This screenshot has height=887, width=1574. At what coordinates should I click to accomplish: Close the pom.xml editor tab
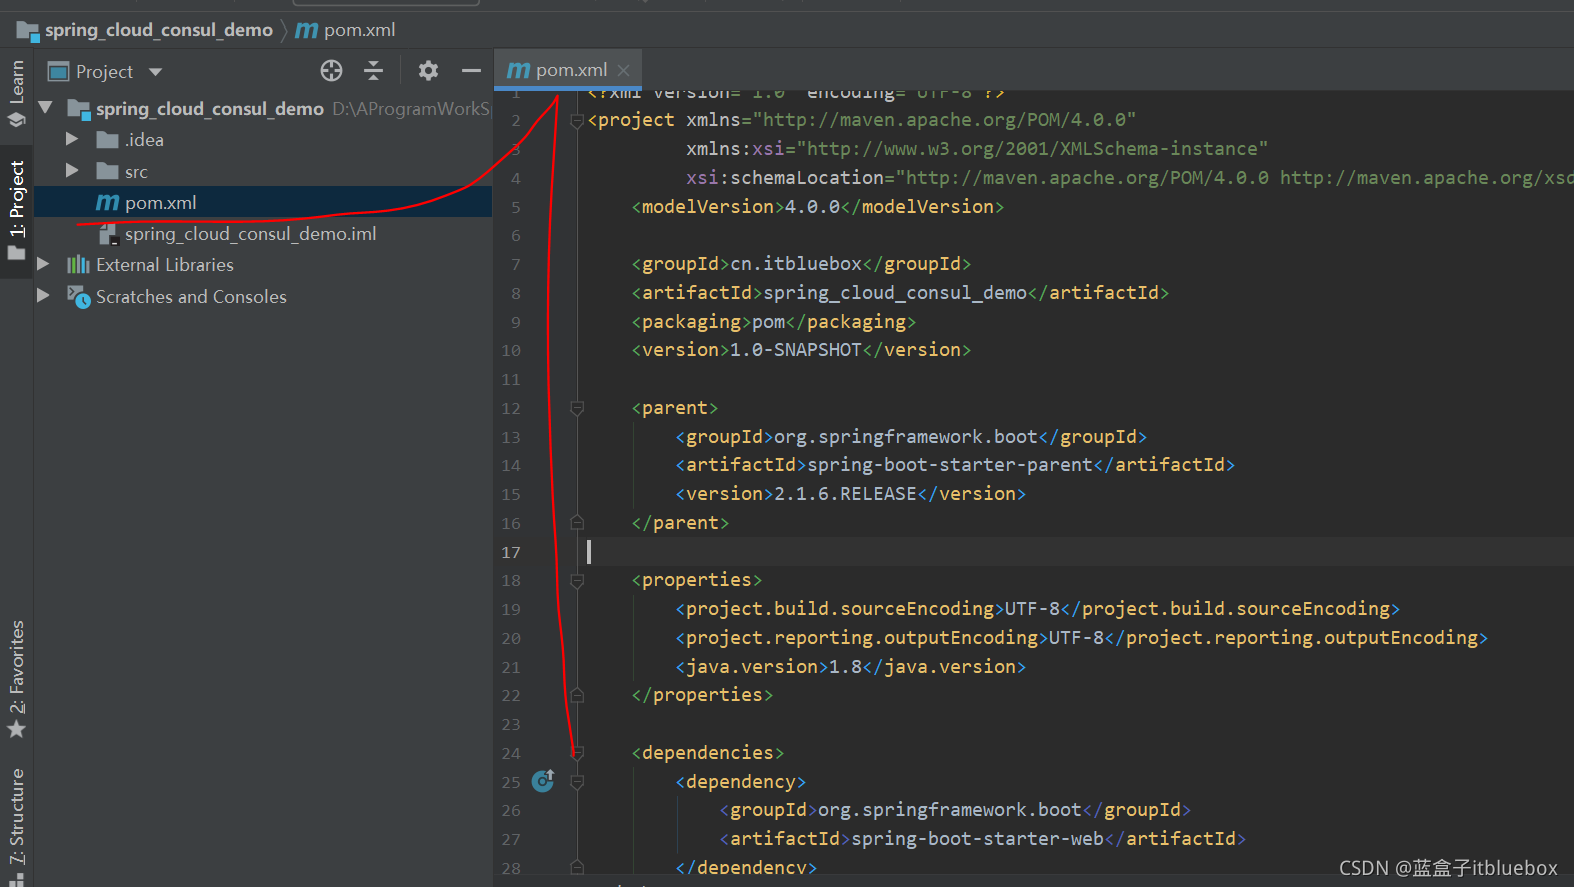(x=624, y=70)
